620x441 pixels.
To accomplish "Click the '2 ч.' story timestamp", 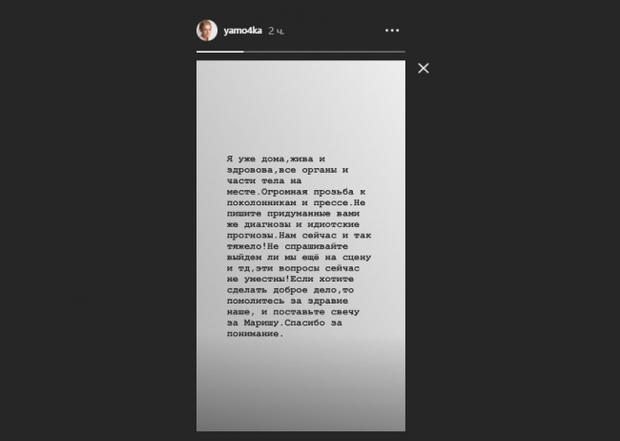I will click(x=276, y=31).
